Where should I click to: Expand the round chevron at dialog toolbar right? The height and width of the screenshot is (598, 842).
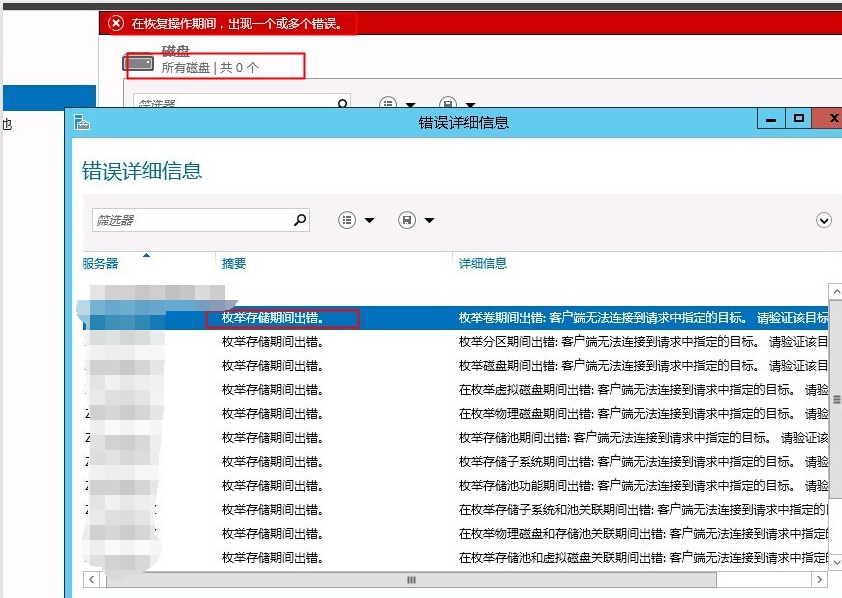[824, 220]
